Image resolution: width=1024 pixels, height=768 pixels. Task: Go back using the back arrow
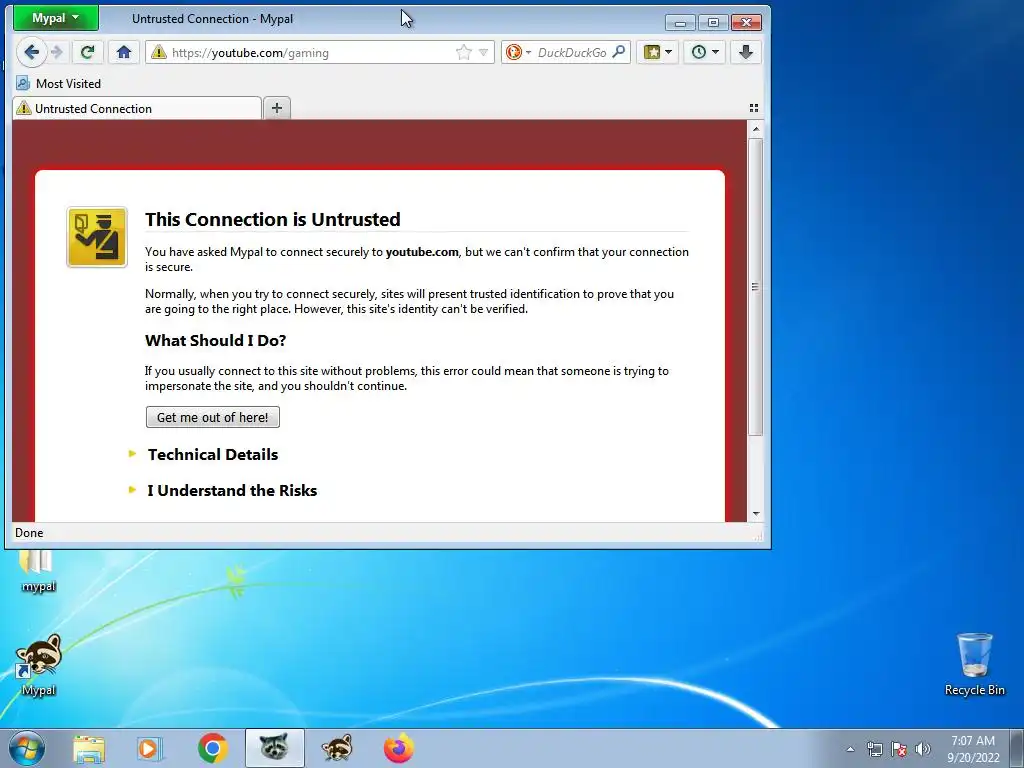pos(31,52)
